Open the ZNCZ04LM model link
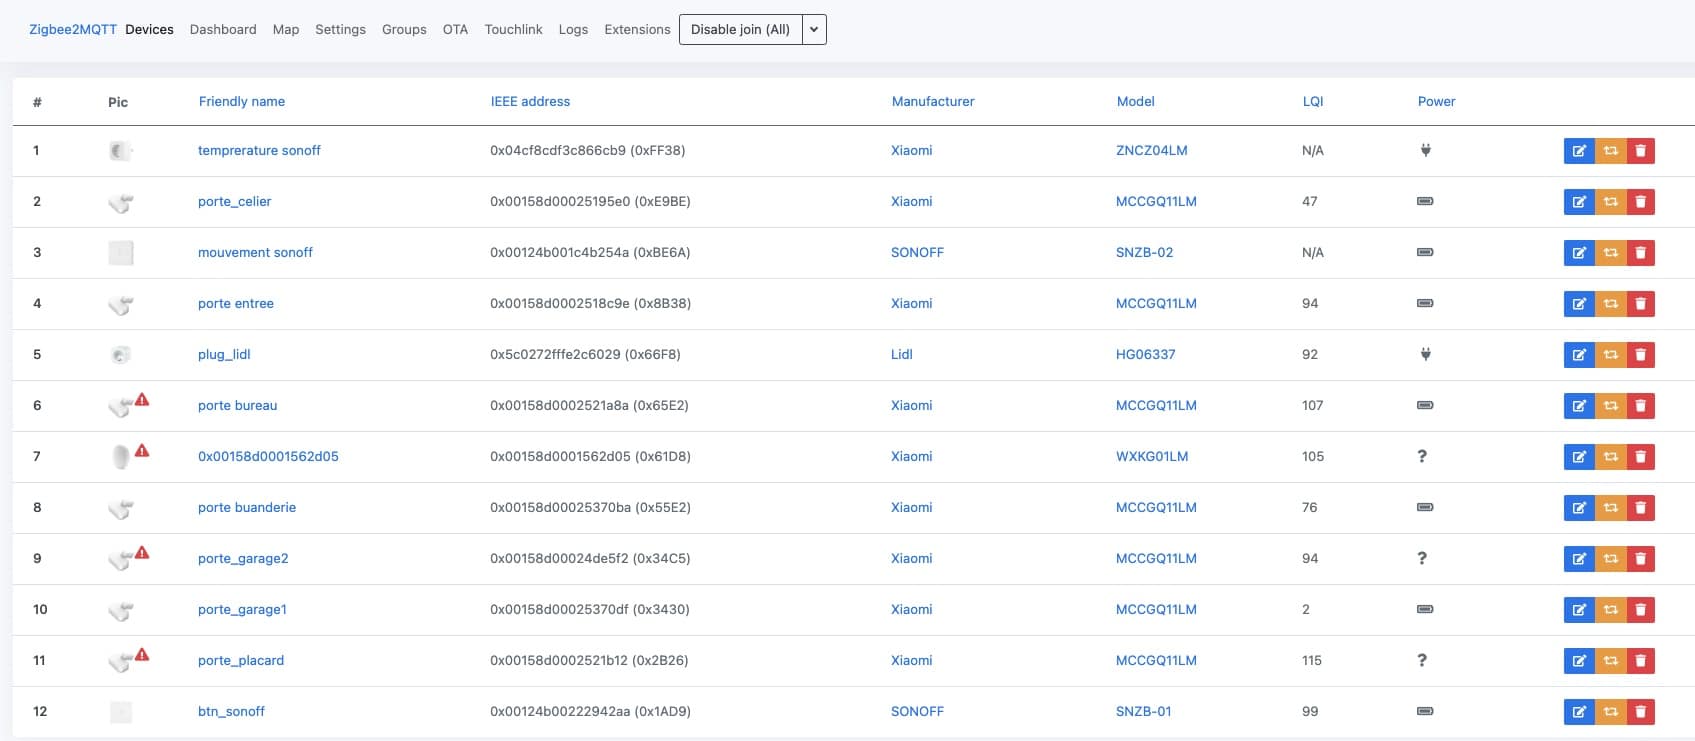The height and width of the screenshot is (741, 1695). (x=1152, y=150)
